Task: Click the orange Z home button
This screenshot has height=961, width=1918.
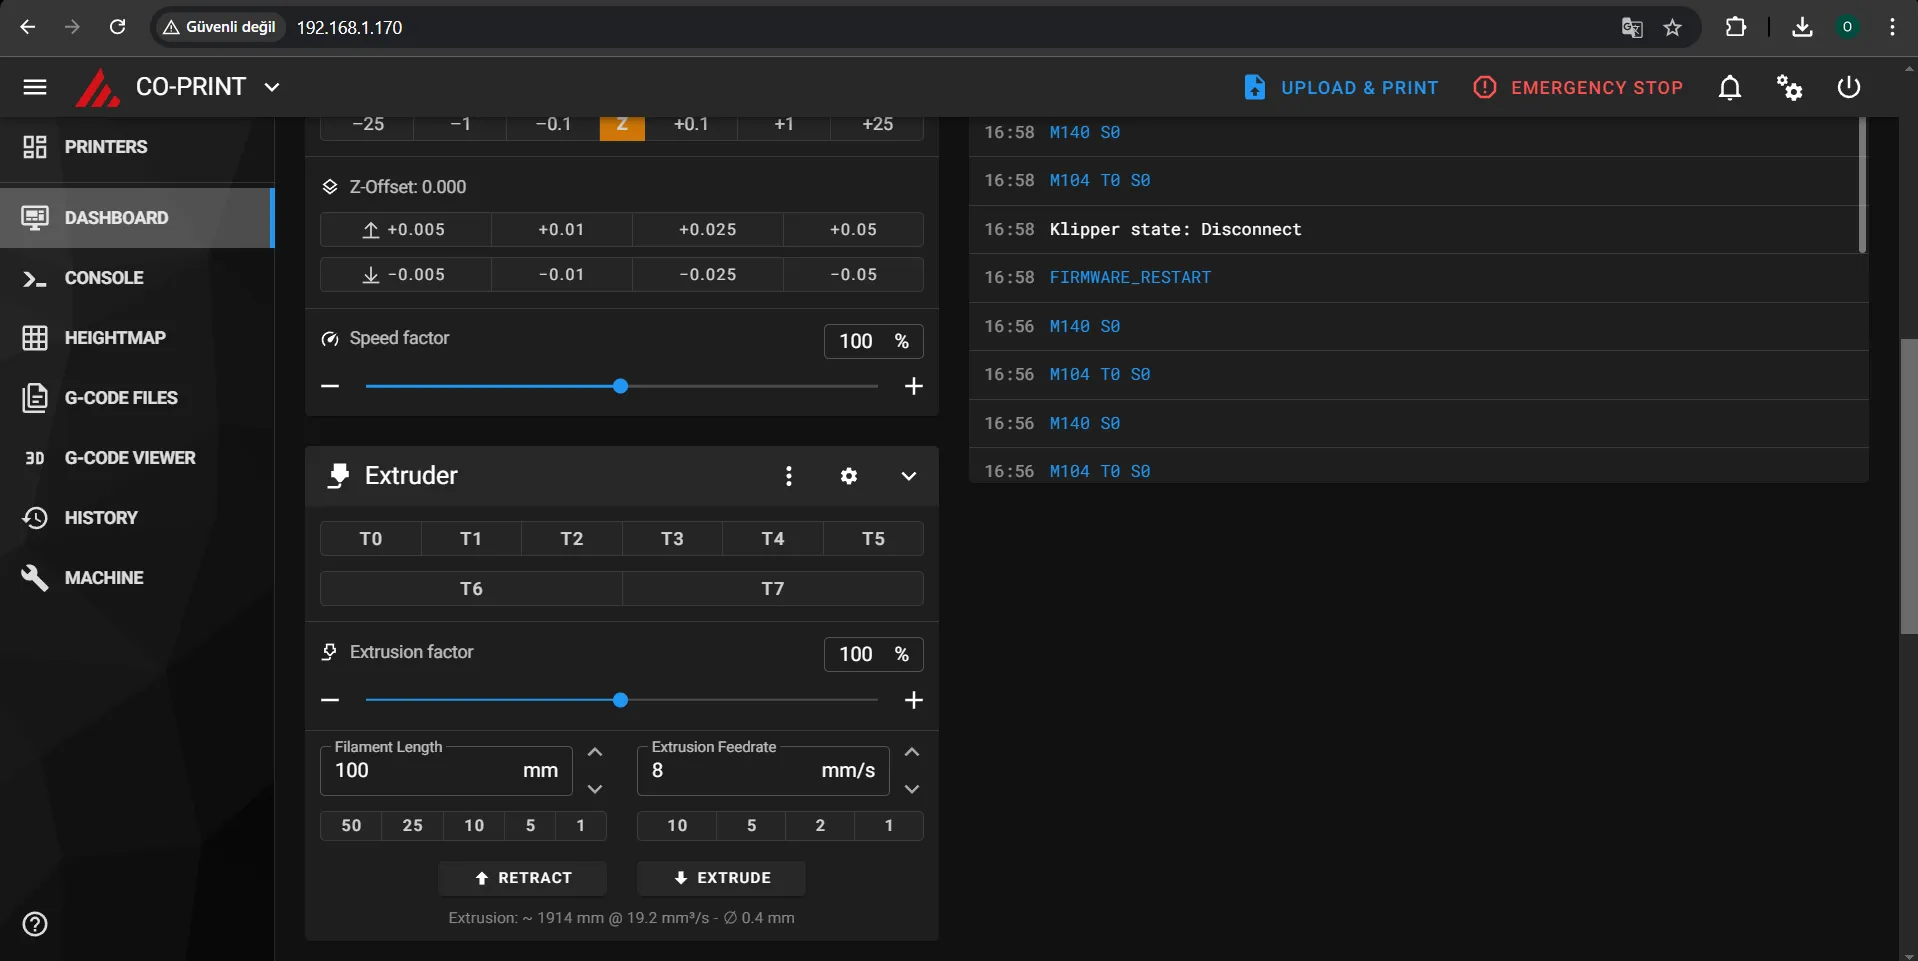Action: click(x=622, y=126)
